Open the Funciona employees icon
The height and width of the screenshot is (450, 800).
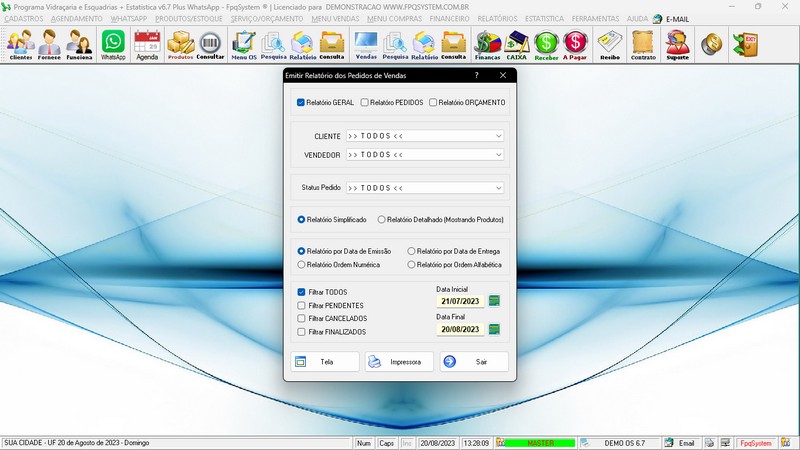tap(79, 45)
